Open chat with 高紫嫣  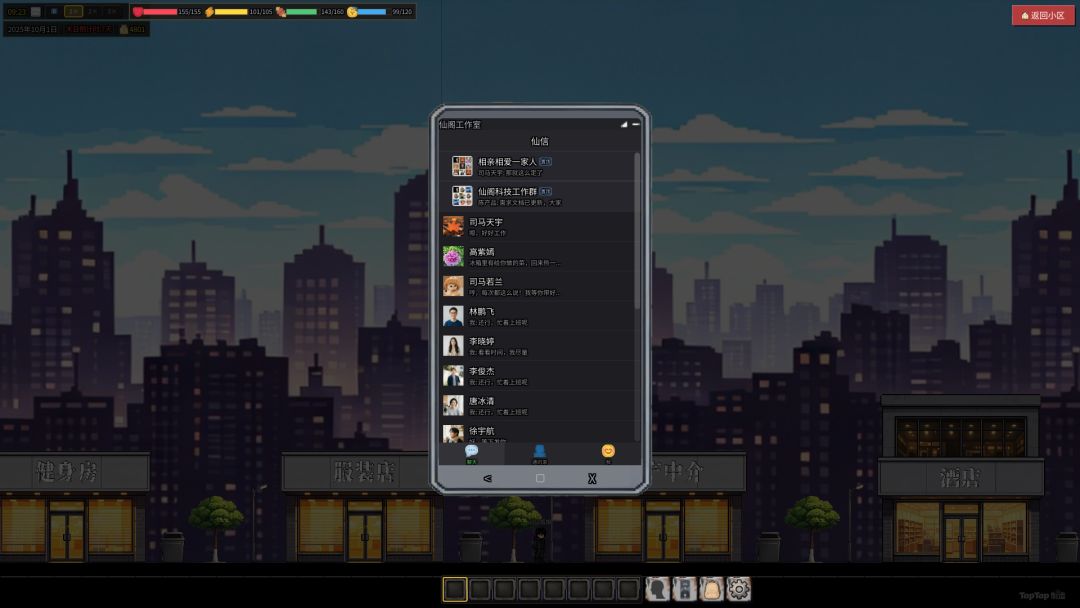coord(537,256)
